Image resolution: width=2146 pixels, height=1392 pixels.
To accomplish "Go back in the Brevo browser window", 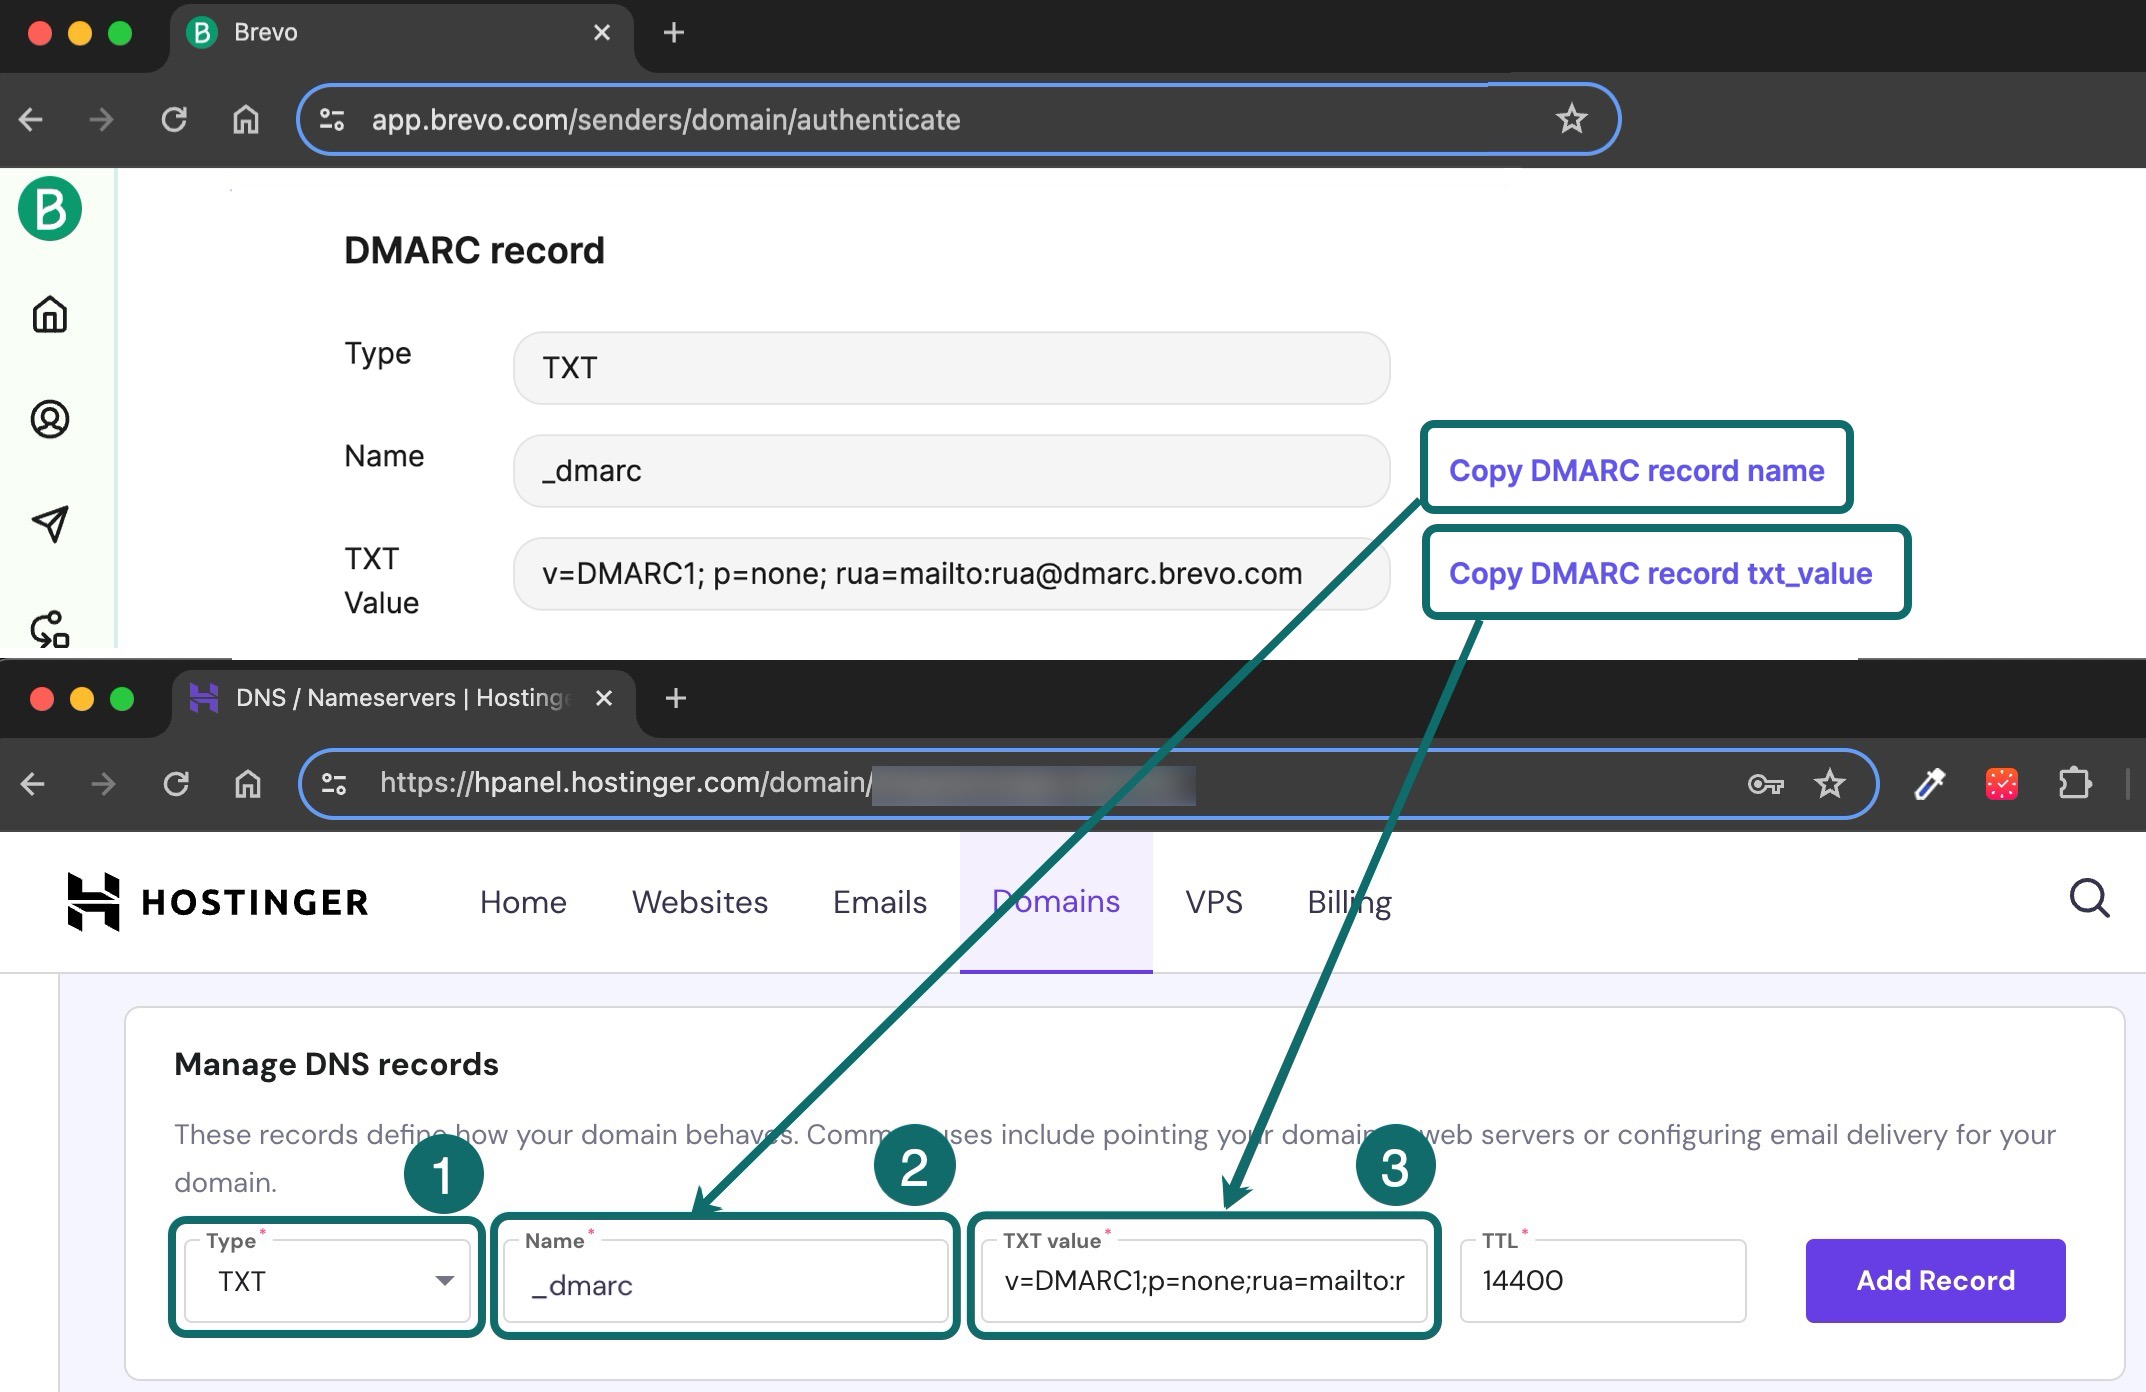I will coord(31,120).
